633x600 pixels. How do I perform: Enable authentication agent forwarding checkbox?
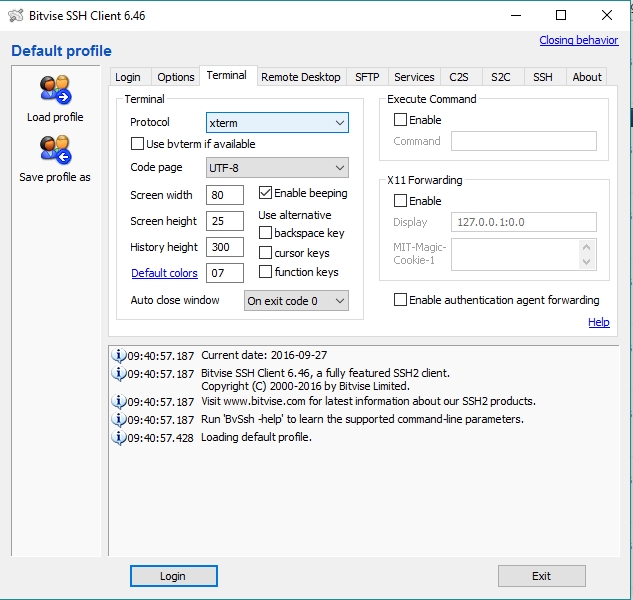pyautogui.click(x=400, y=300)
